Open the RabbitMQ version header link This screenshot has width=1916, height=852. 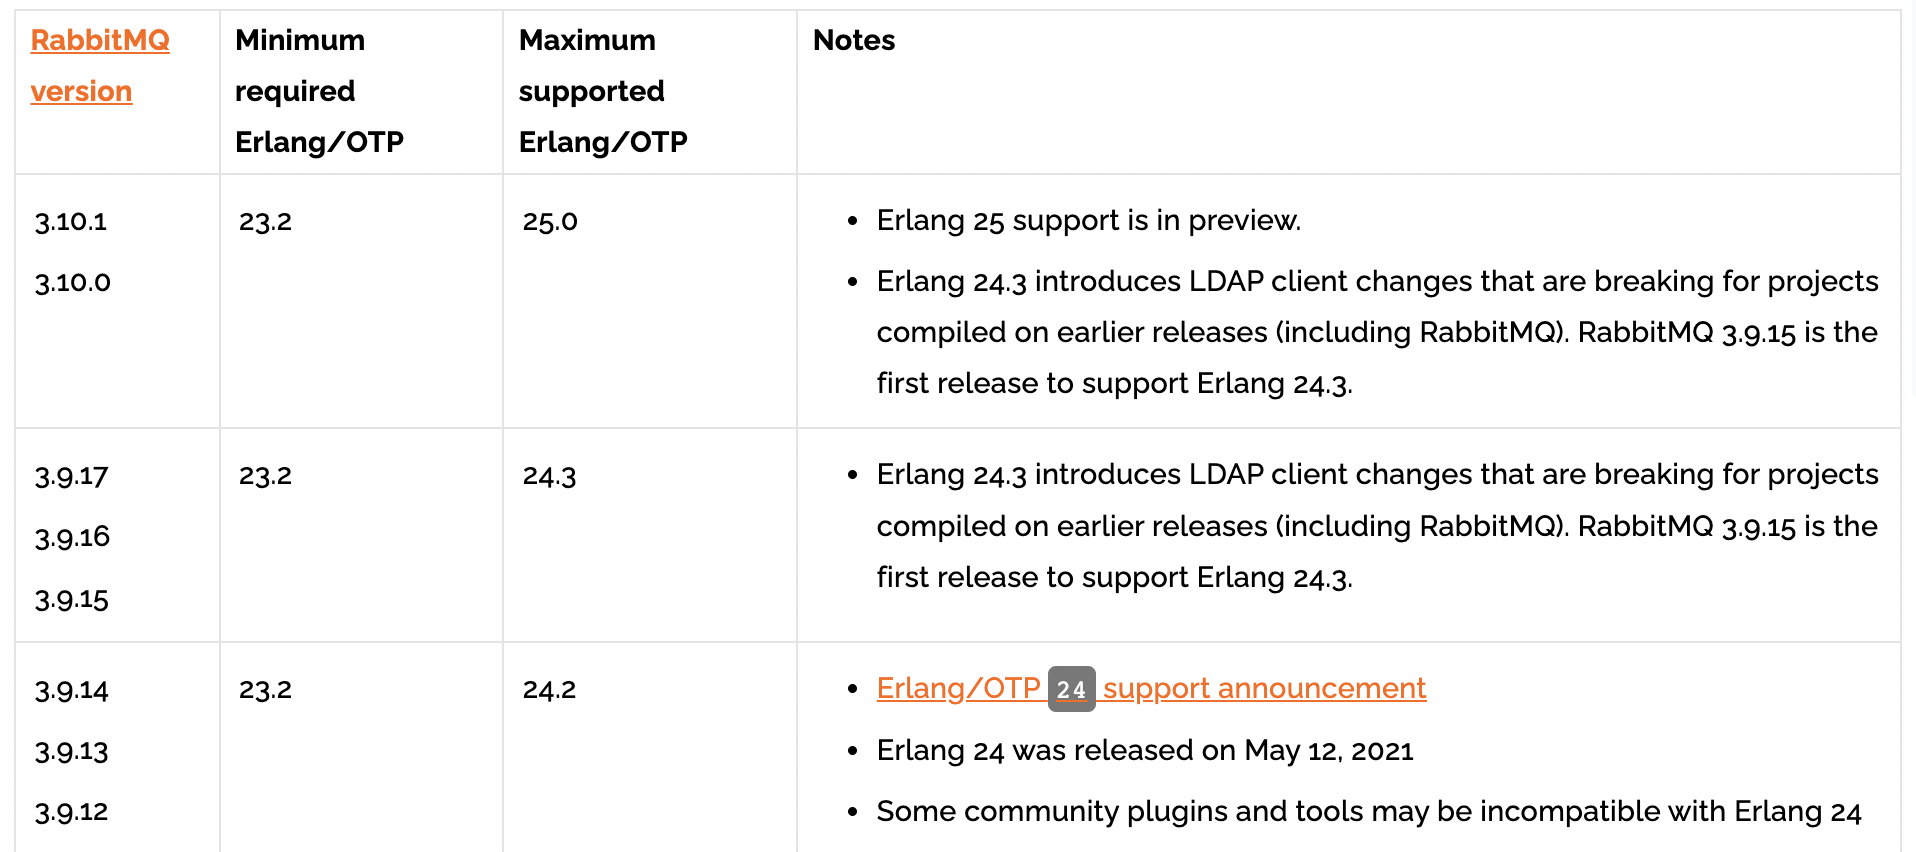click(100, 65)
